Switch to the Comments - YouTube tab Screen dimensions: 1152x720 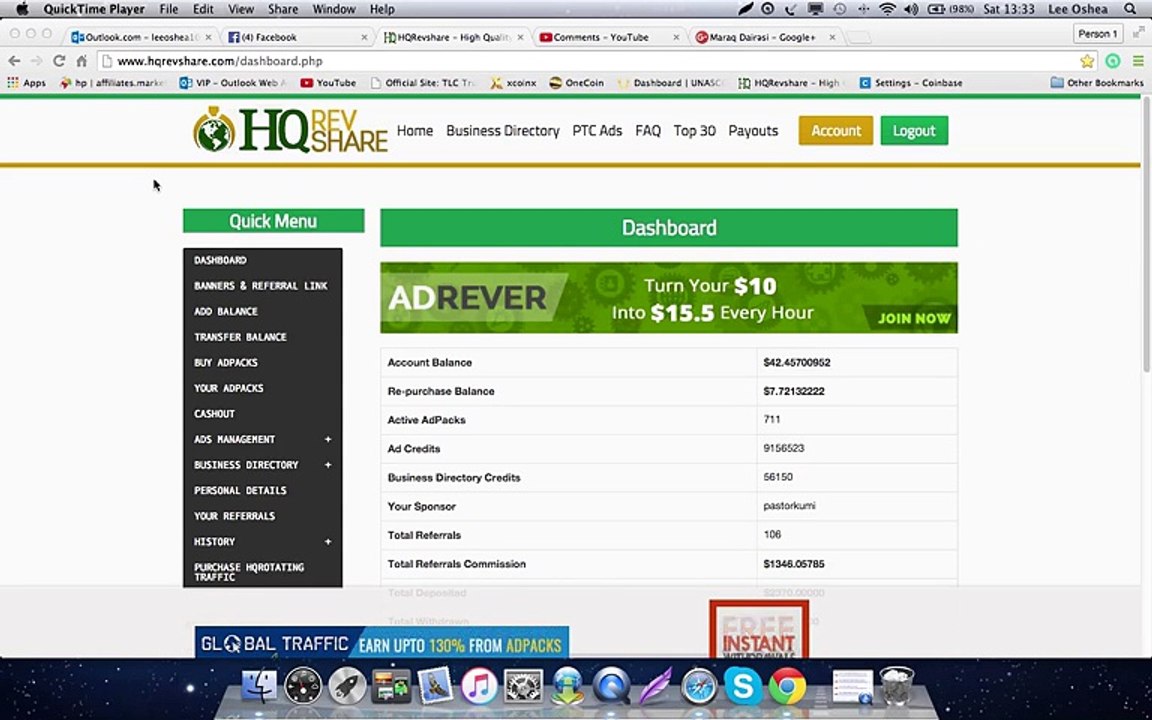click(608, 37)
